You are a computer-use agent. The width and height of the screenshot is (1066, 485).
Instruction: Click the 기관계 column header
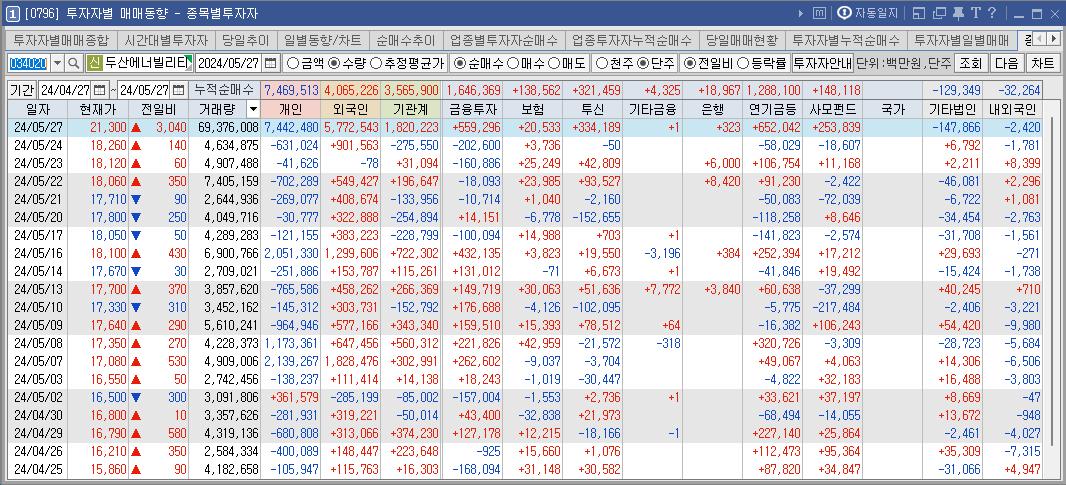411,109
